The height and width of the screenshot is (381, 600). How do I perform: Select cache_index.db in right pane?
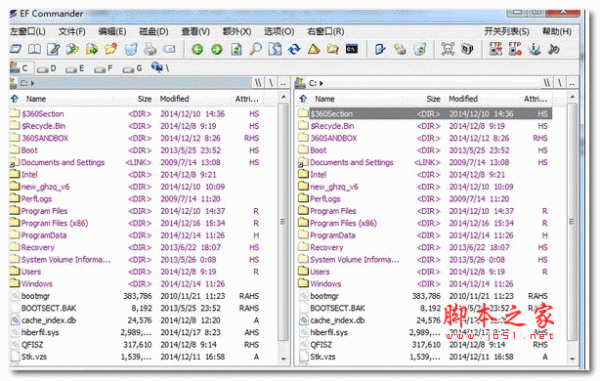[x=337, y=320]
